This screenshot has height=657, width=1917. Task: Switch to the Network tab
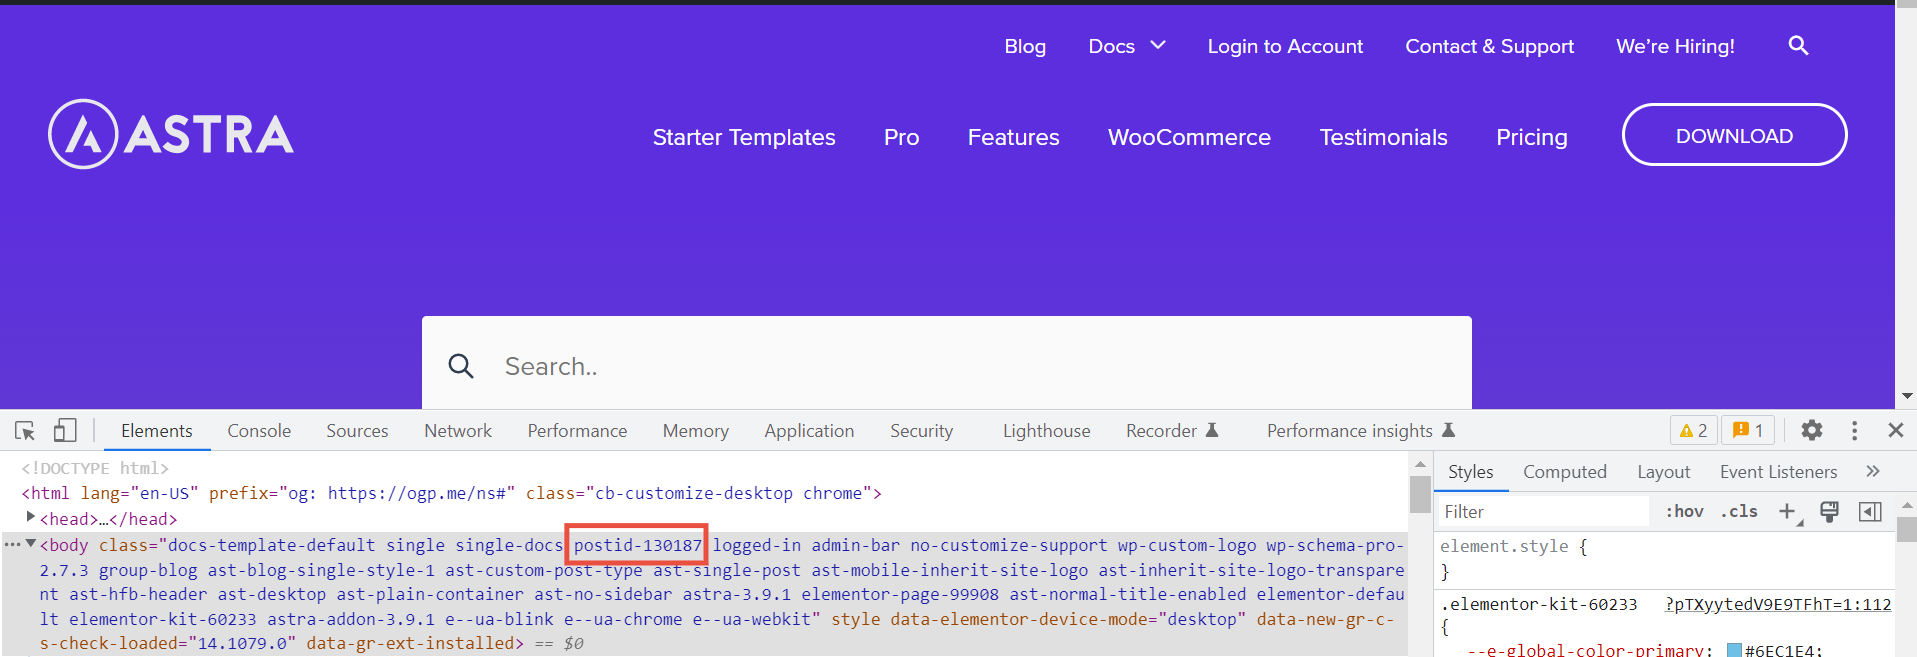pos(458,431)
